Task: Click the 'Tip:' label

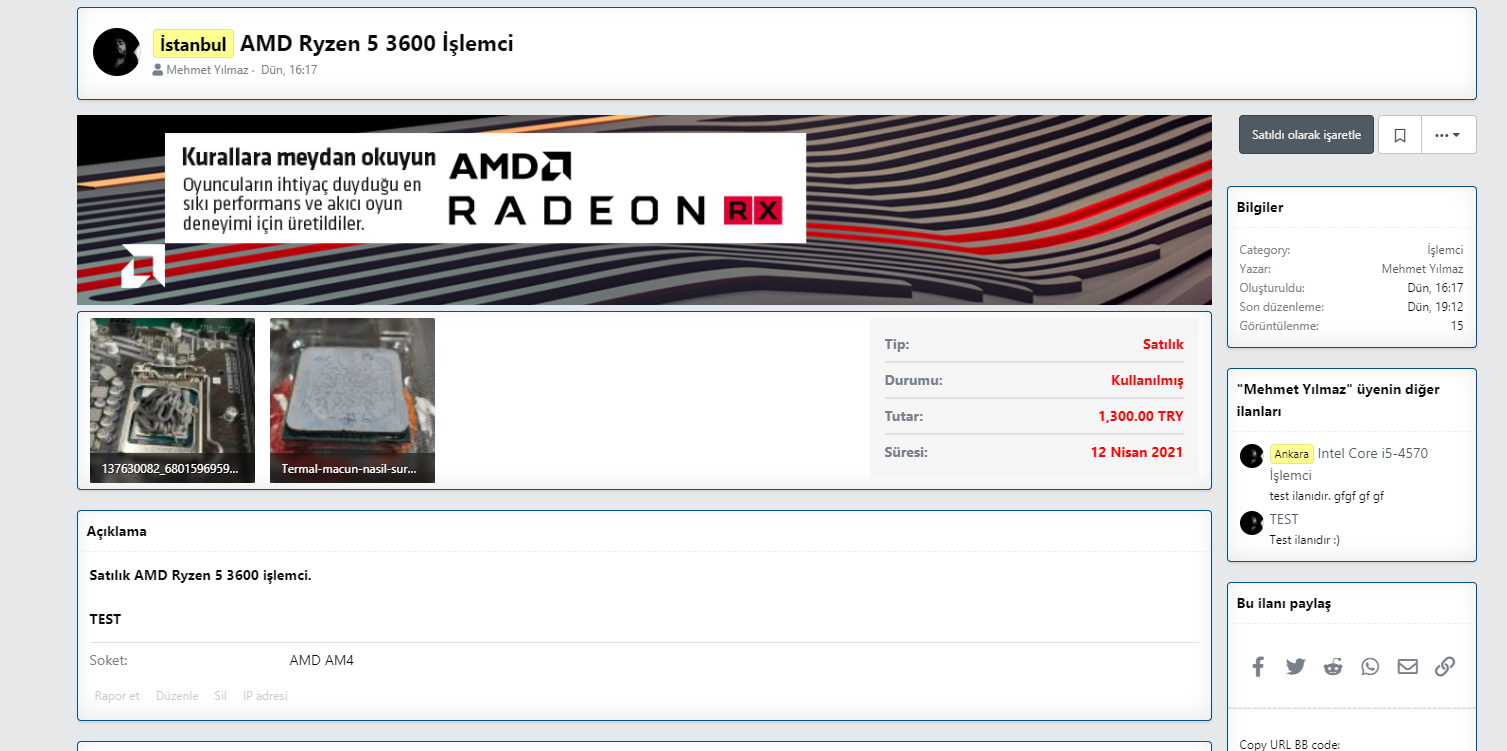Action: pyautogui.click(x=897, y=344)
